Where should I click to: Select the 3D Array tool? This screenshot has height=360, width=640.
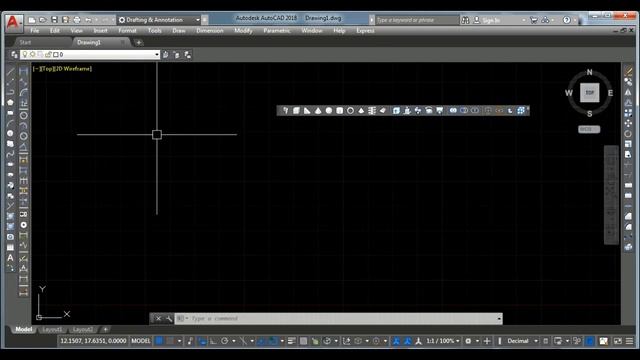521,111
